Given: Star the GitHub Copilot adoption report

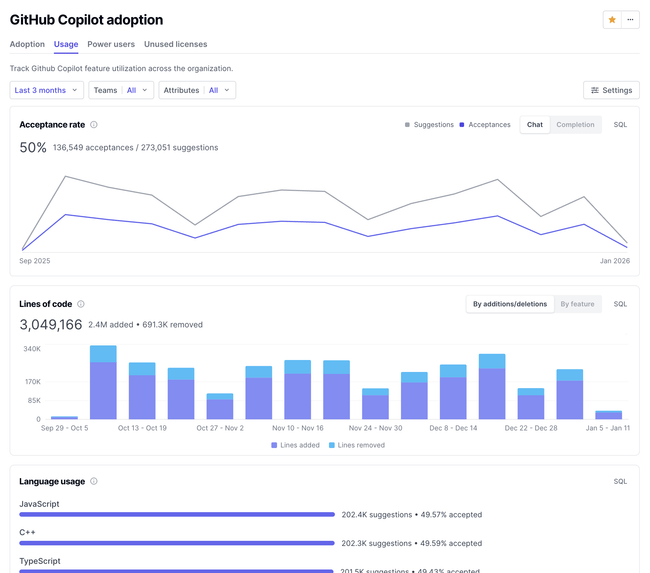Looking at the screenshot, I should coord(612,19).
